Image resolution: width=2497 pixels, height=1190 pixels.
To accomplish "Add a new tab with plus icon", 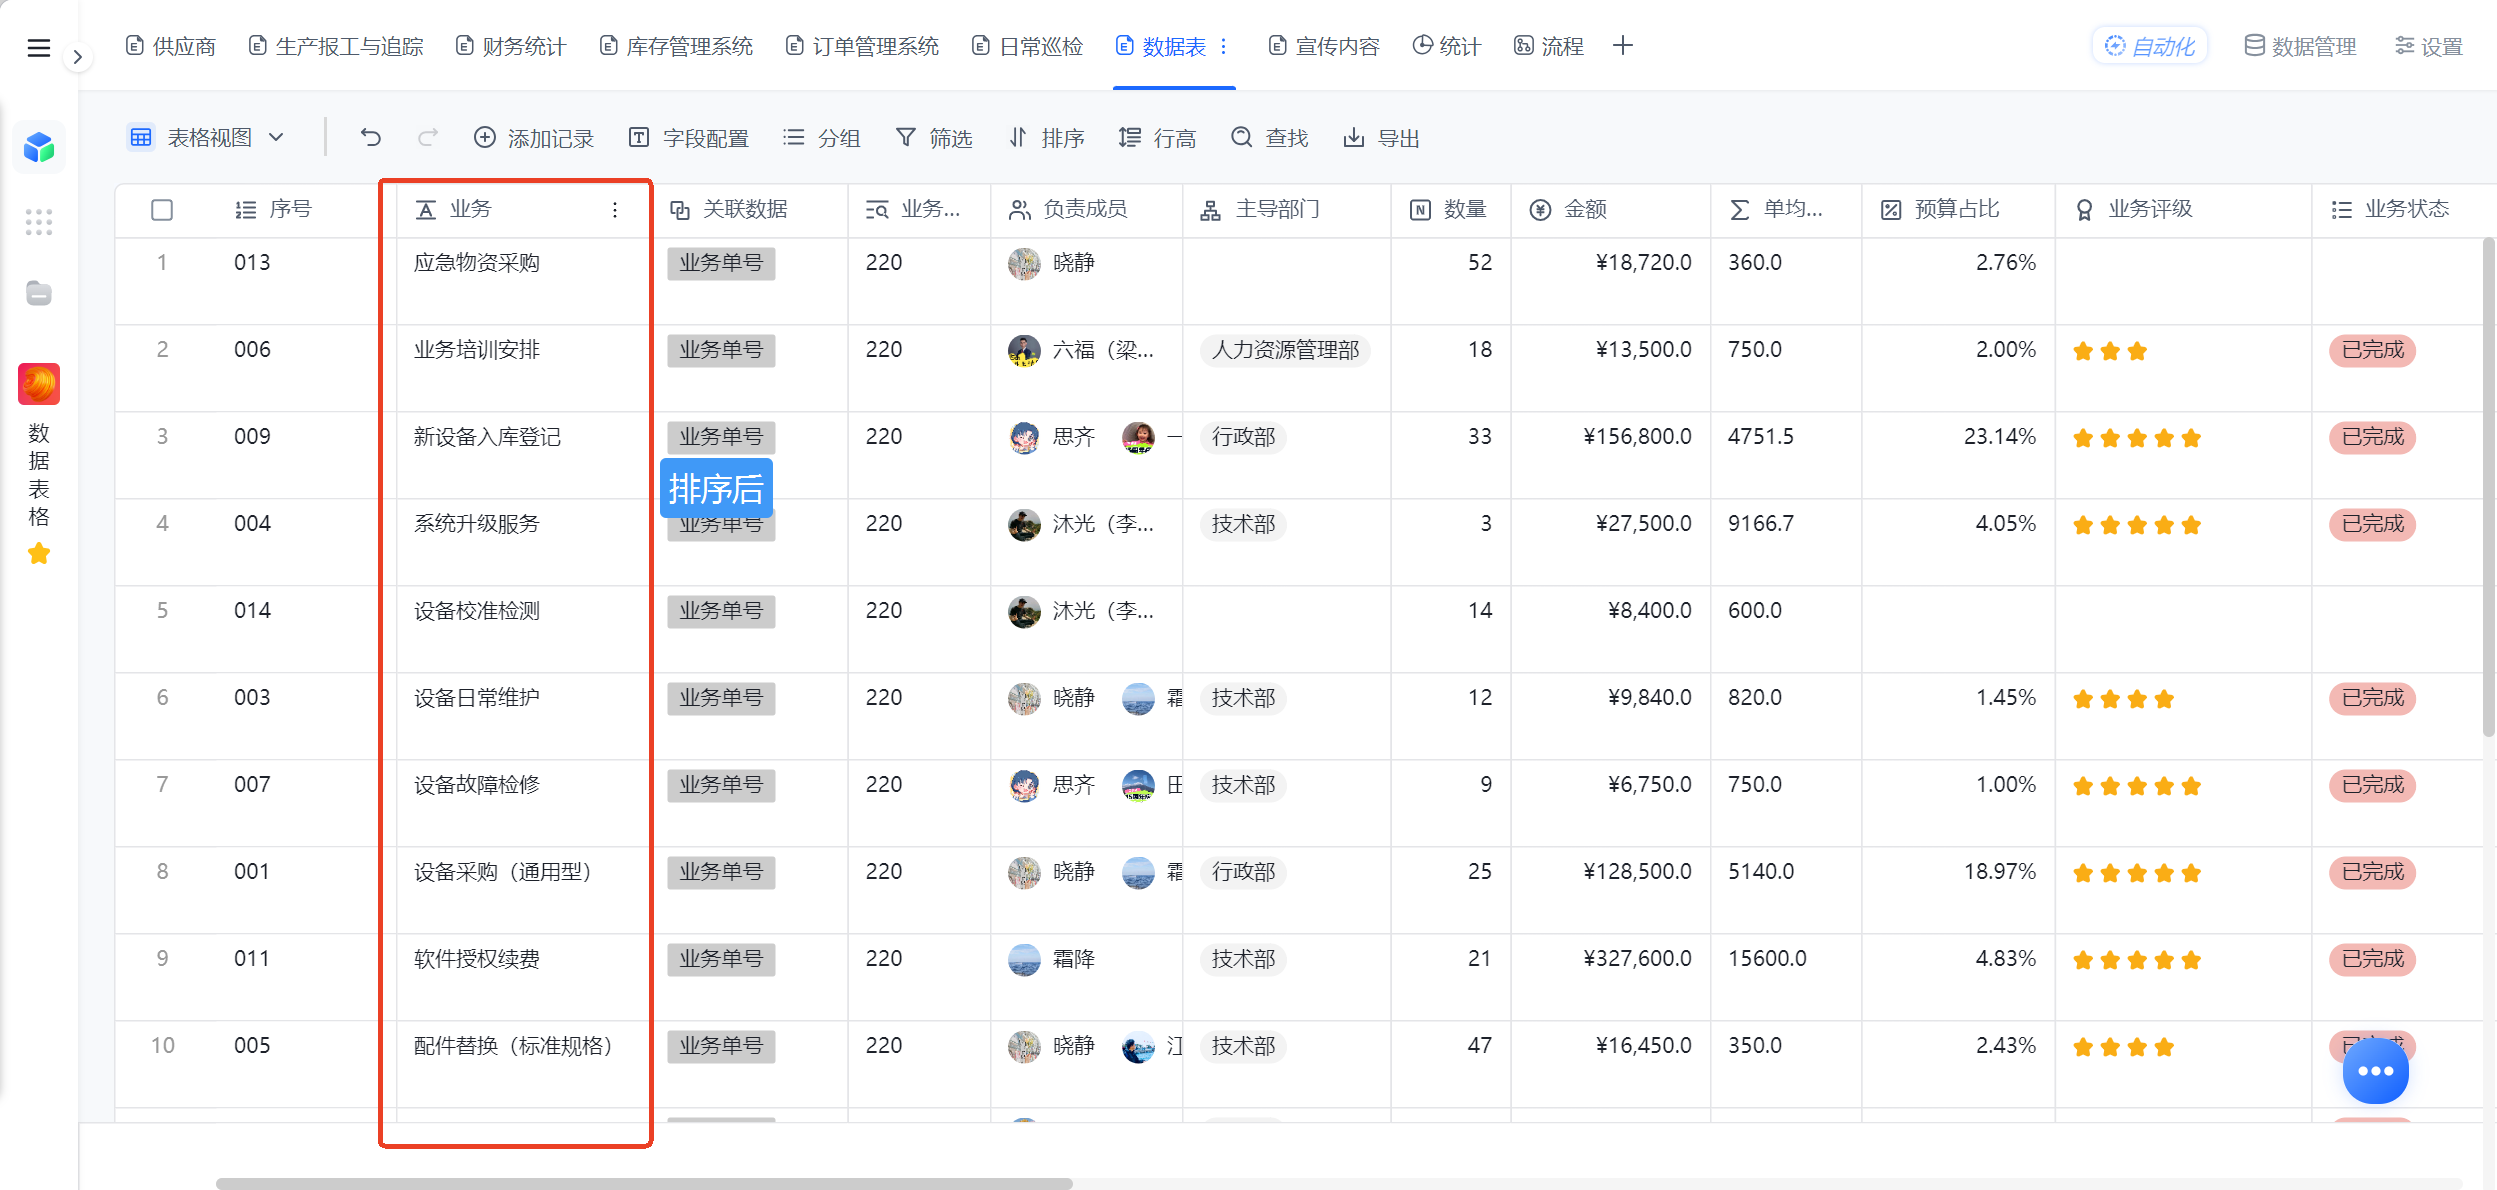I will point(1623,46).
